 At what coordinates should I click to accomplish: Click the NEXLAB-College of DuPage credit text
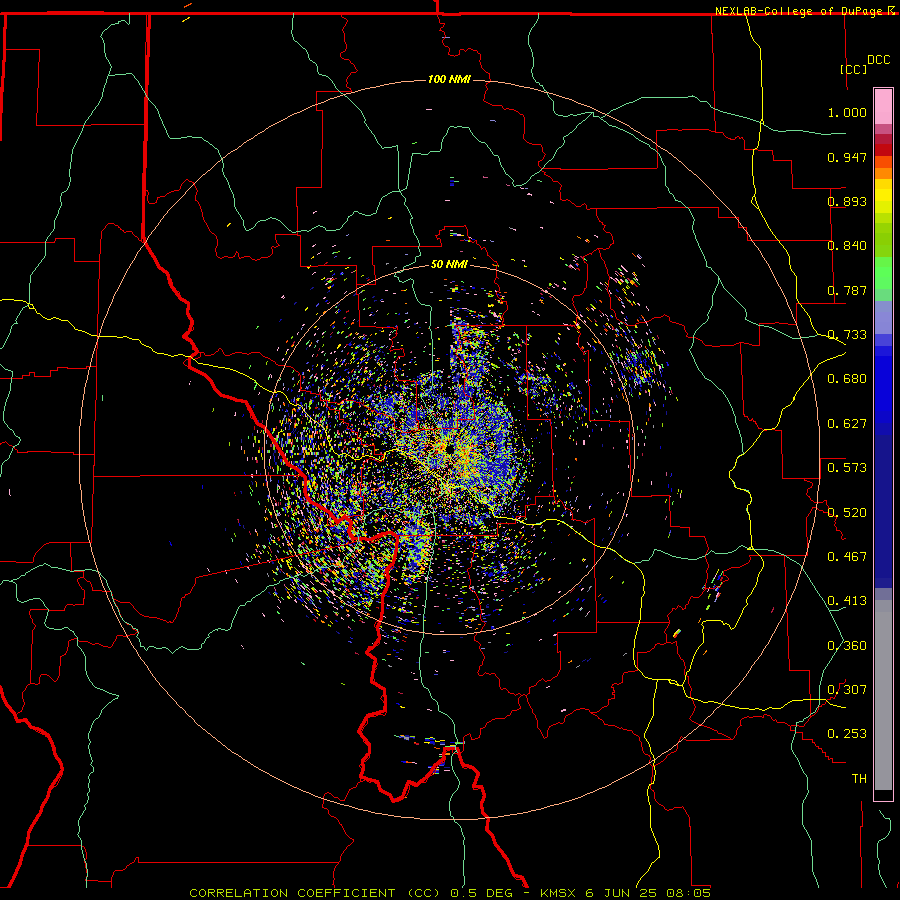804,11
